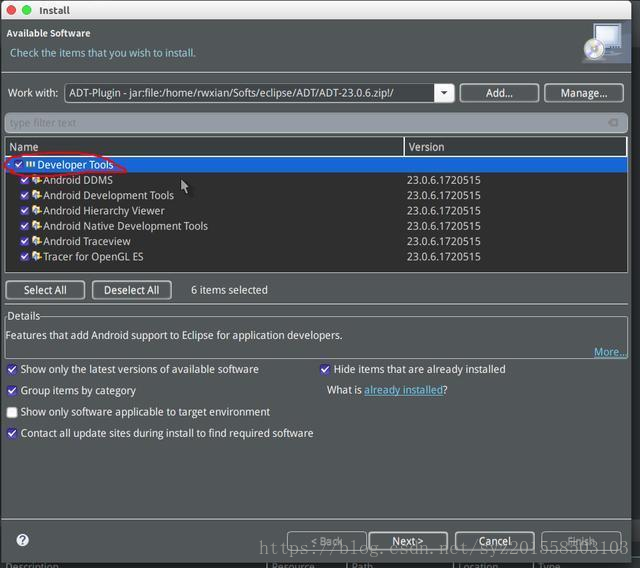Close the Install dialog with red button
640x568 pixels.
point(11,10)
